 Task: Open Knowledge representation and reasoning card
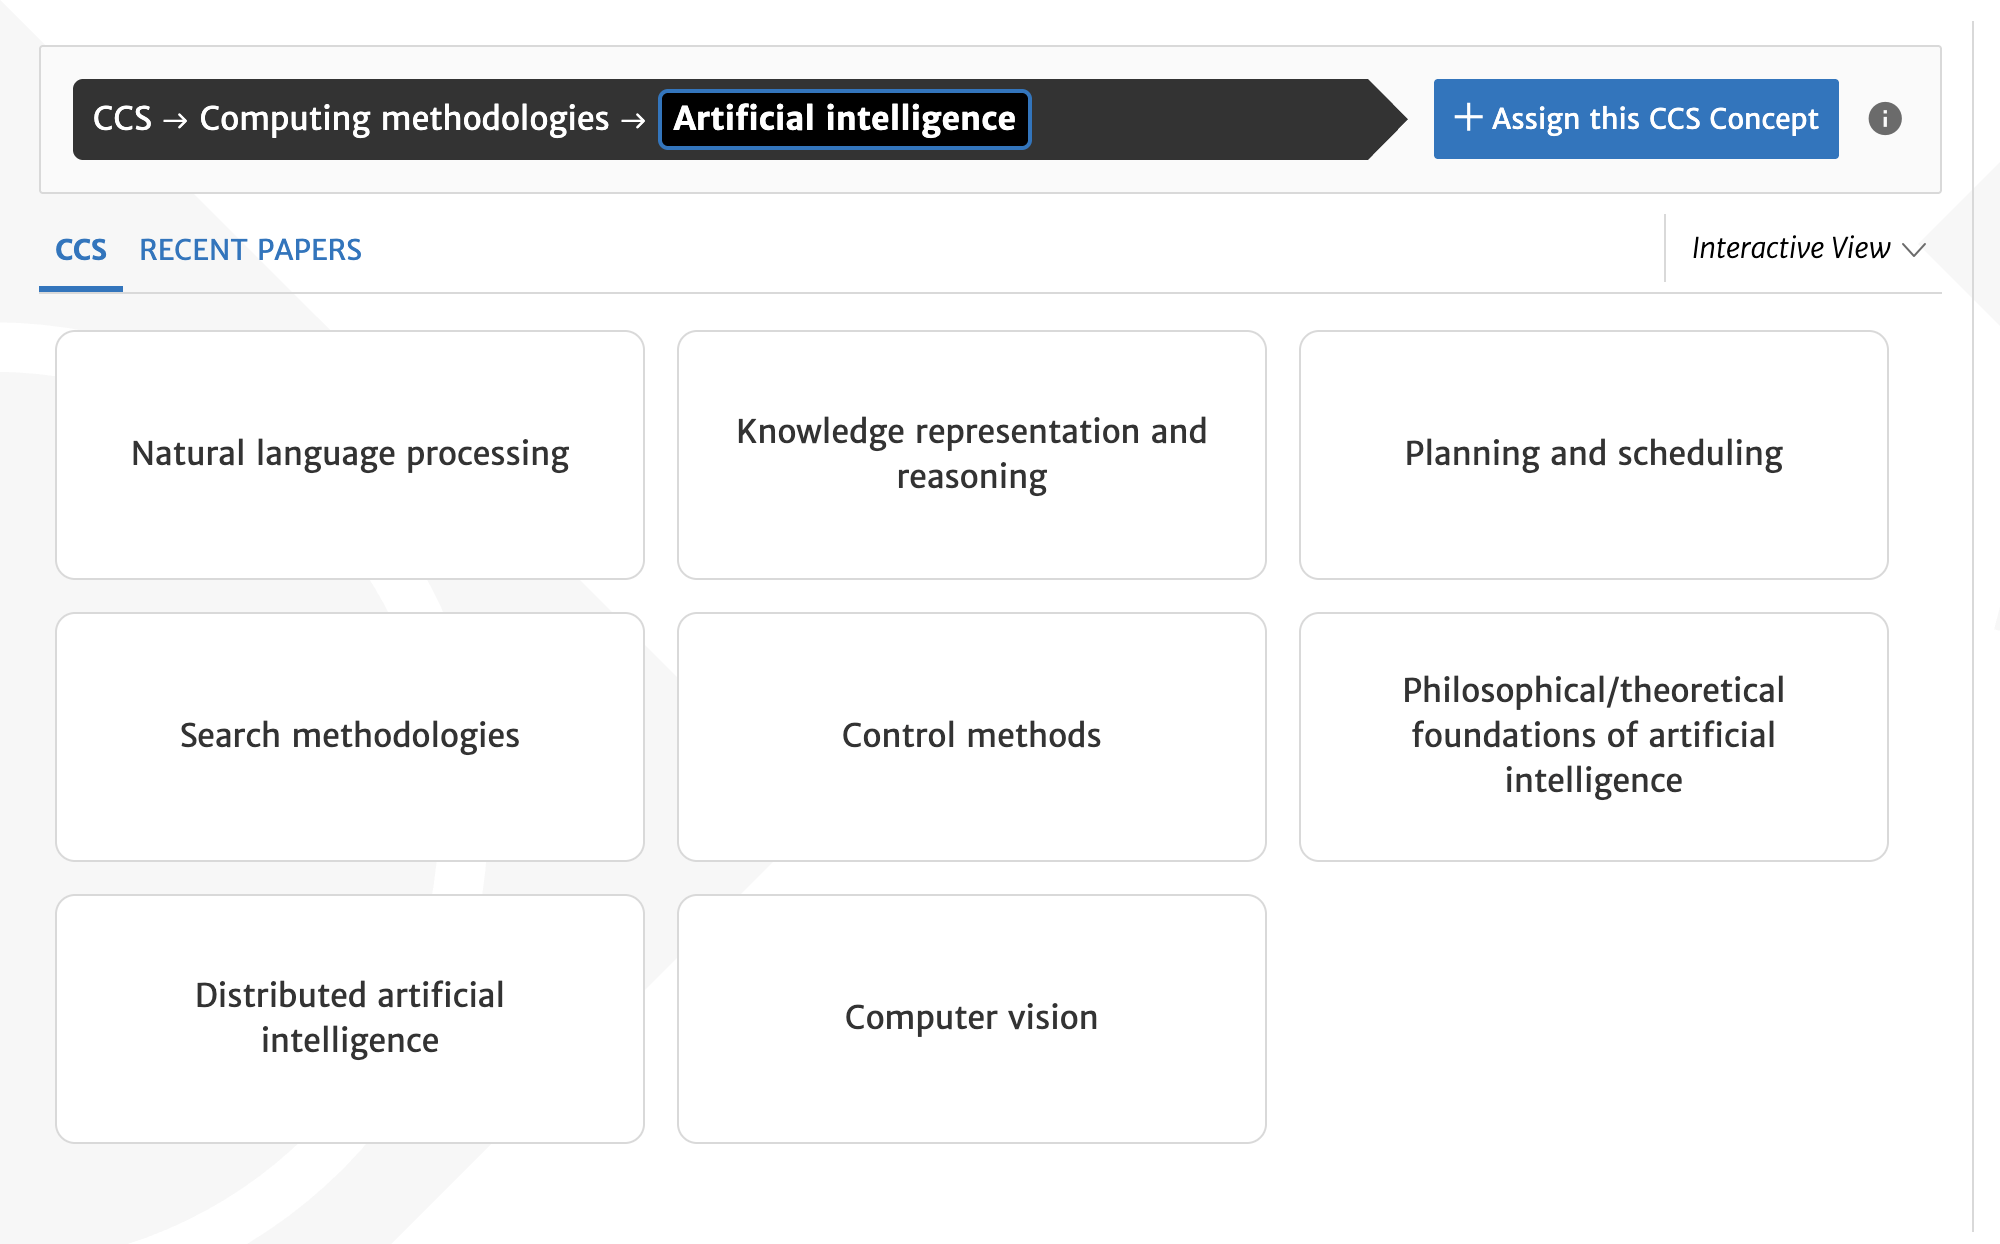pyautogui.click(x=971, y=455)
